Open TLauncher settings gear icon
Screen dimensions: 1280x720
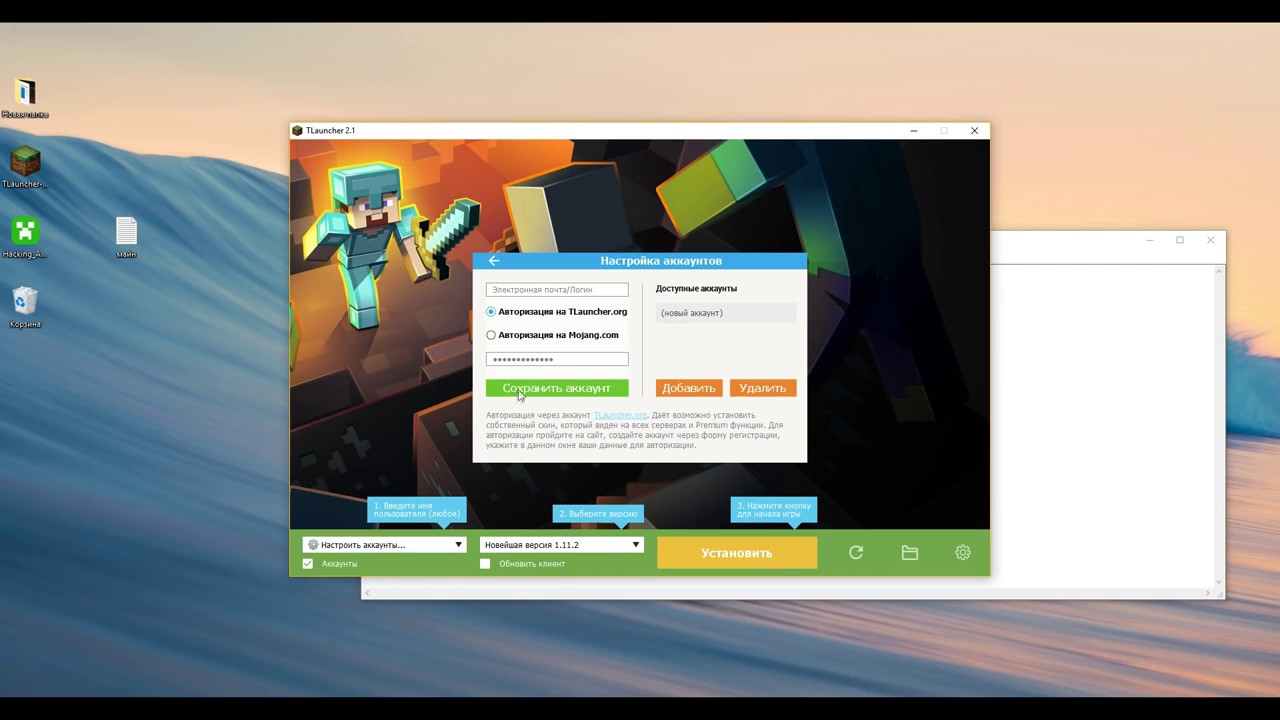pos(963,552)
